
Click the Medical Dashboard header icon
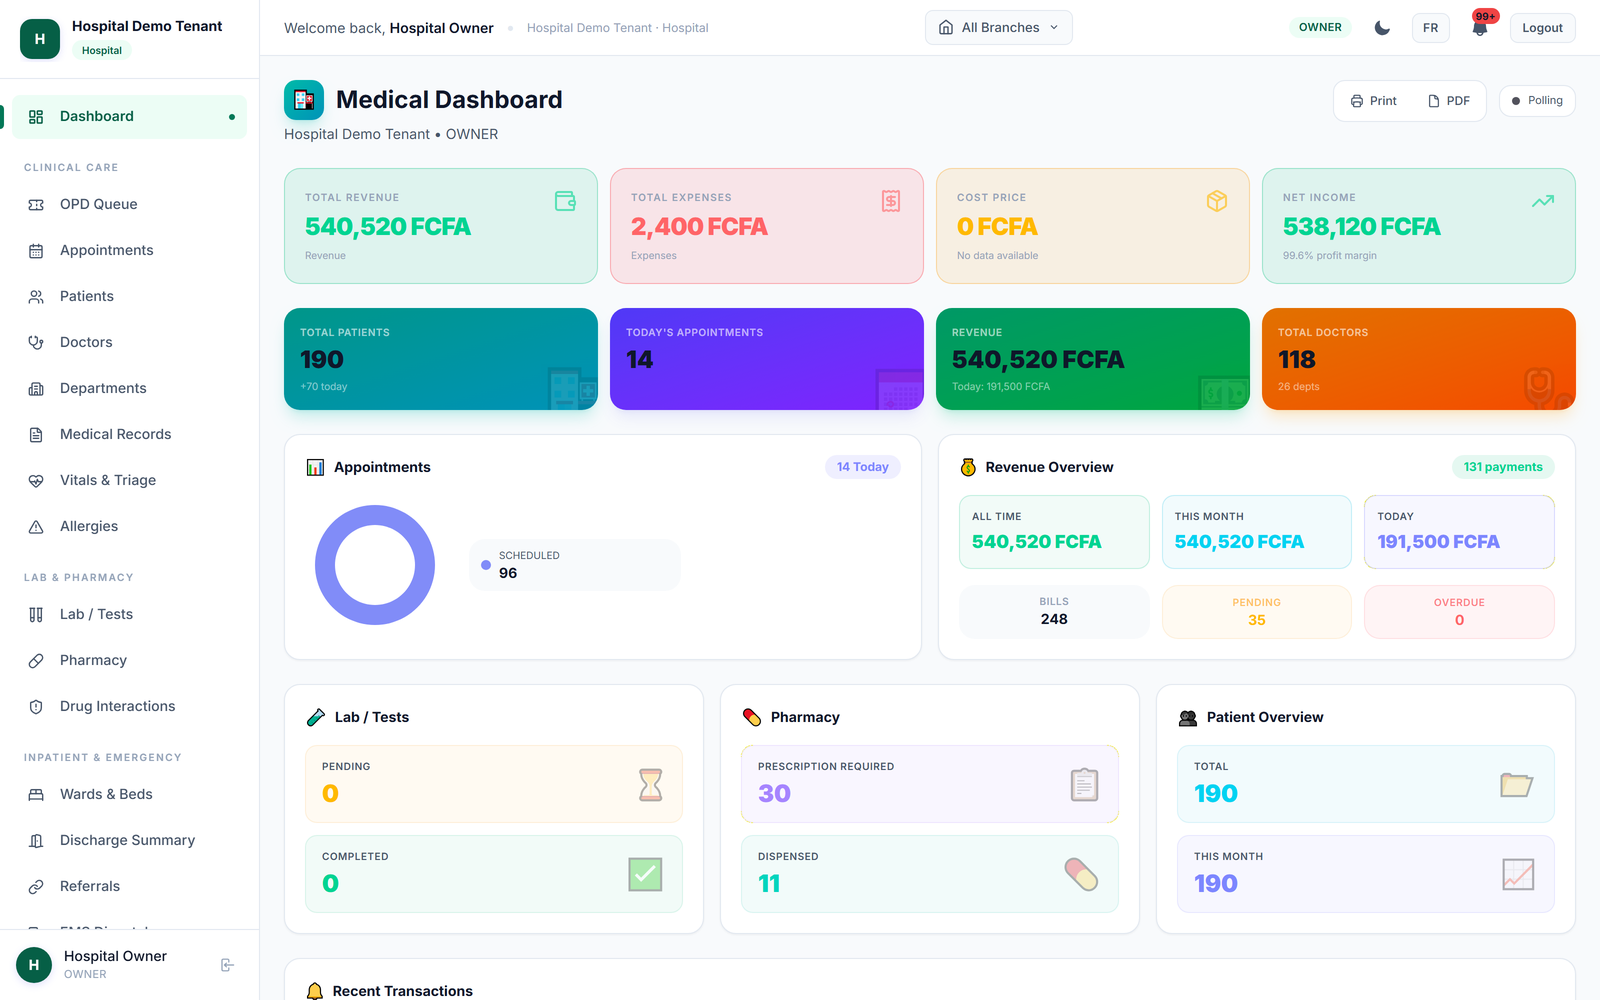[x=304, y=100]
